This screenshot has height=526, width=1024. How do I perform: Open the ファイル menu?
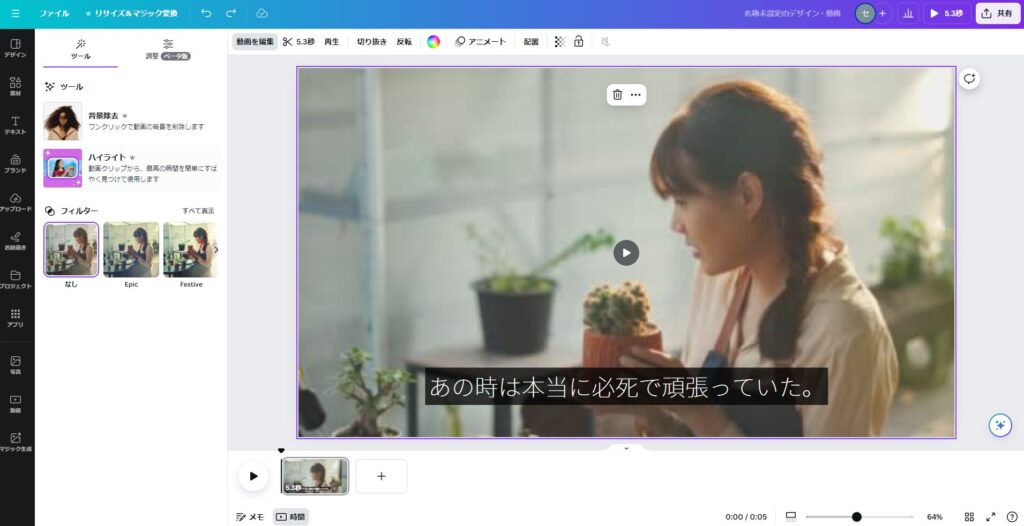coord(54,13)
